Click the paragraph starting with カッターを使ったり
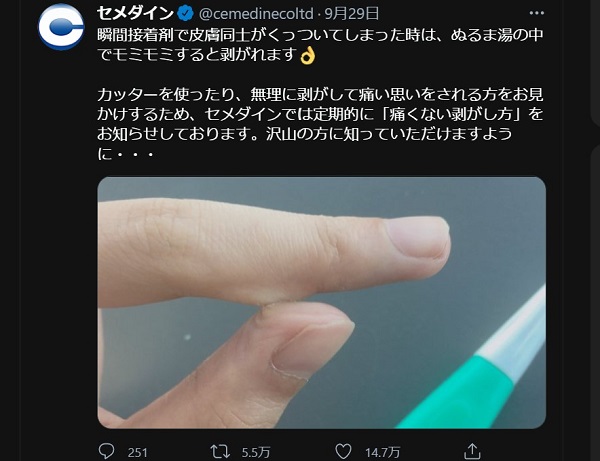The image size is (600, 461). [320, 124]
